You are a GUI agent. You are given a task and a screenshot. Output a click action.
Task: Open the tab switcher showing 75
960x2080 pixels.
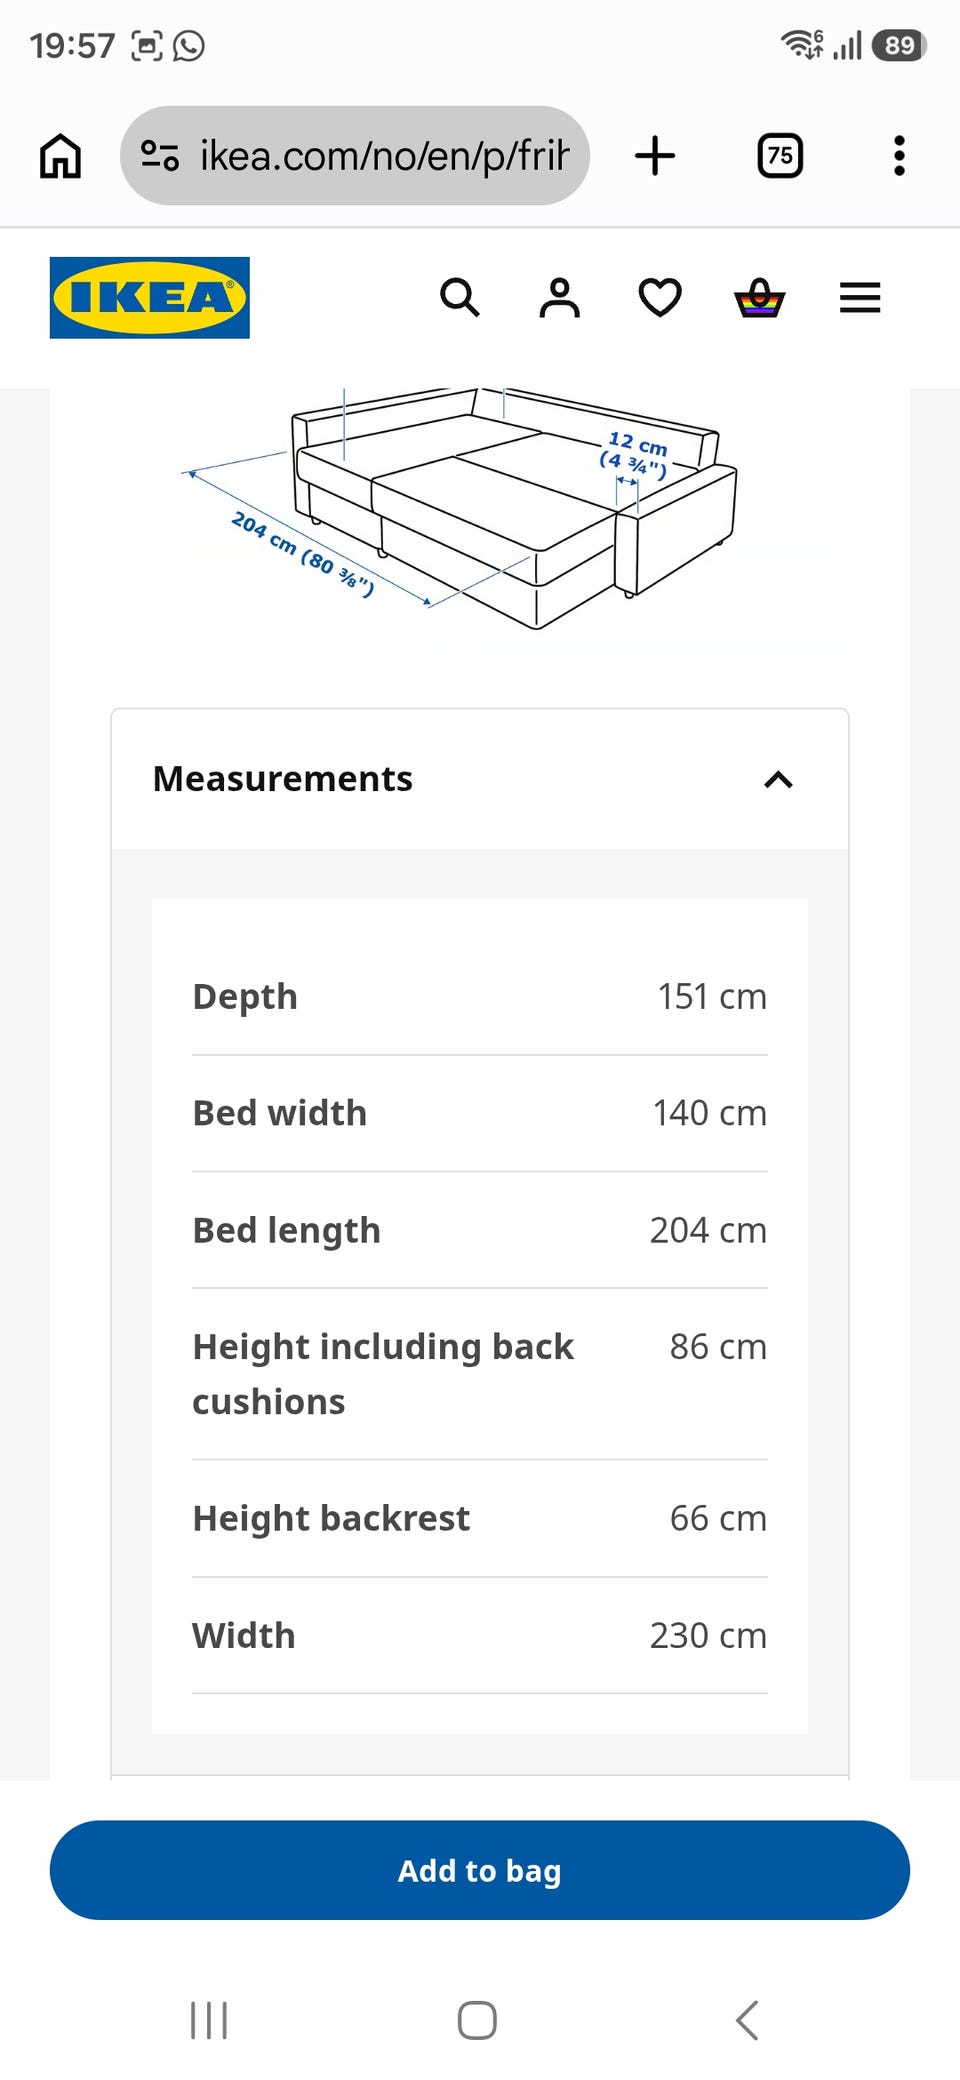tap(780, 156)
